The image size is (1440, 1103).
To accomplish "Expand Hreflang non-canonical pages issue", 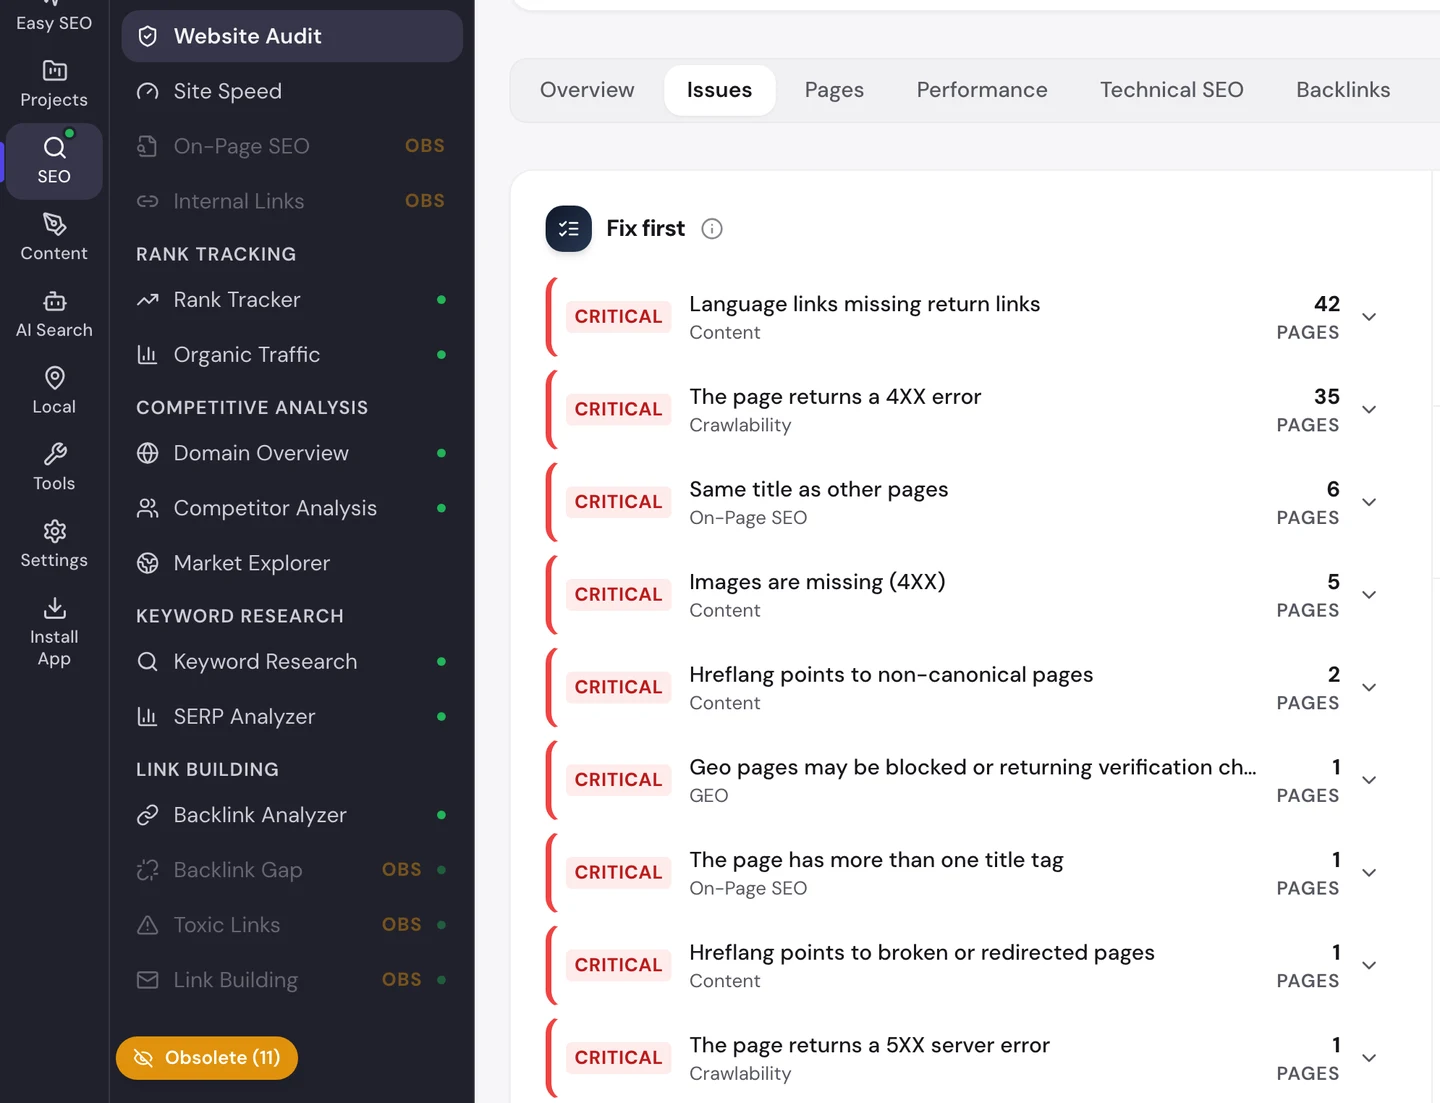I will click(1369, 688).
